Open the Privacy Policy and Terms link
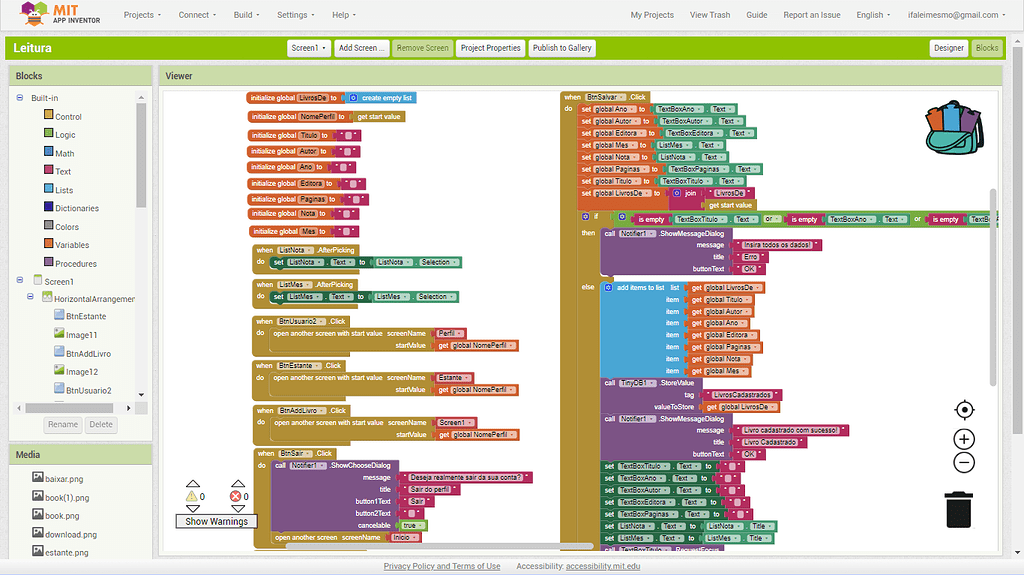Viewport: 1024px width, 575px height. pyautogui.click(x=441, y=566)
